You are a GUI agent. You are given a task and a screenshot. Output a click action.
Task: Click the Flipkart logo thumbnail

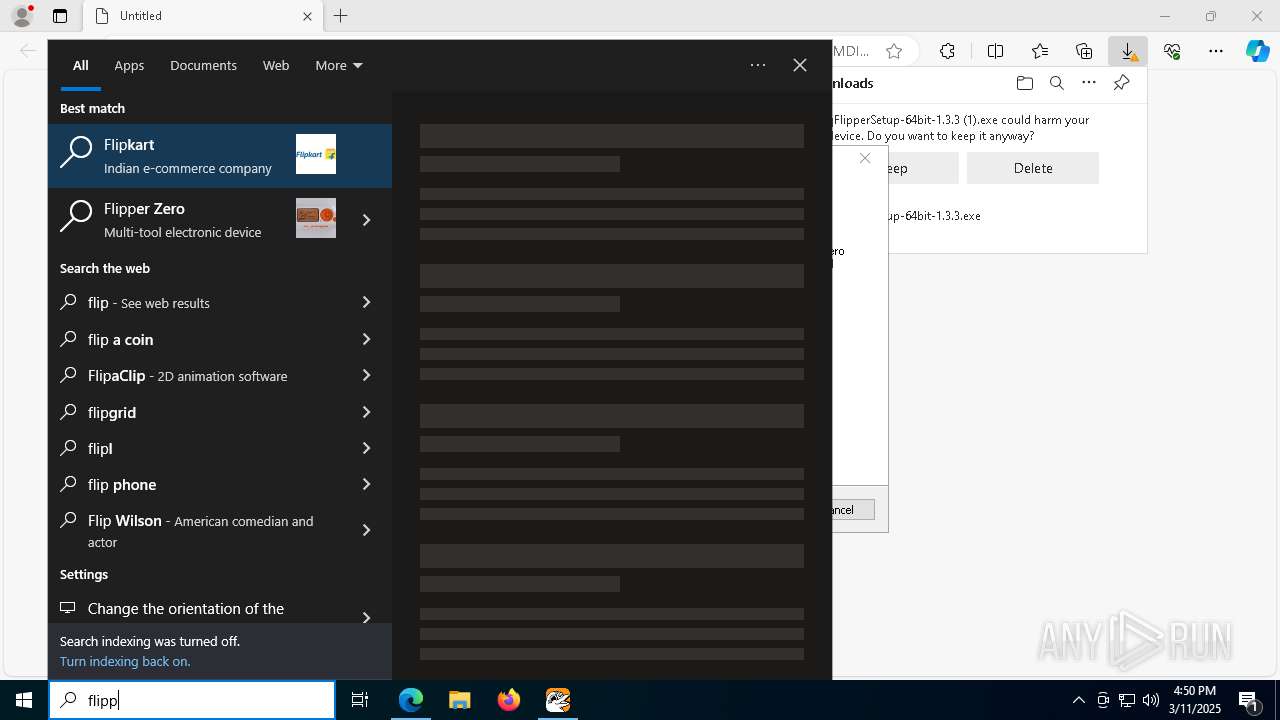pyautogui.click(x=316, y=154)
